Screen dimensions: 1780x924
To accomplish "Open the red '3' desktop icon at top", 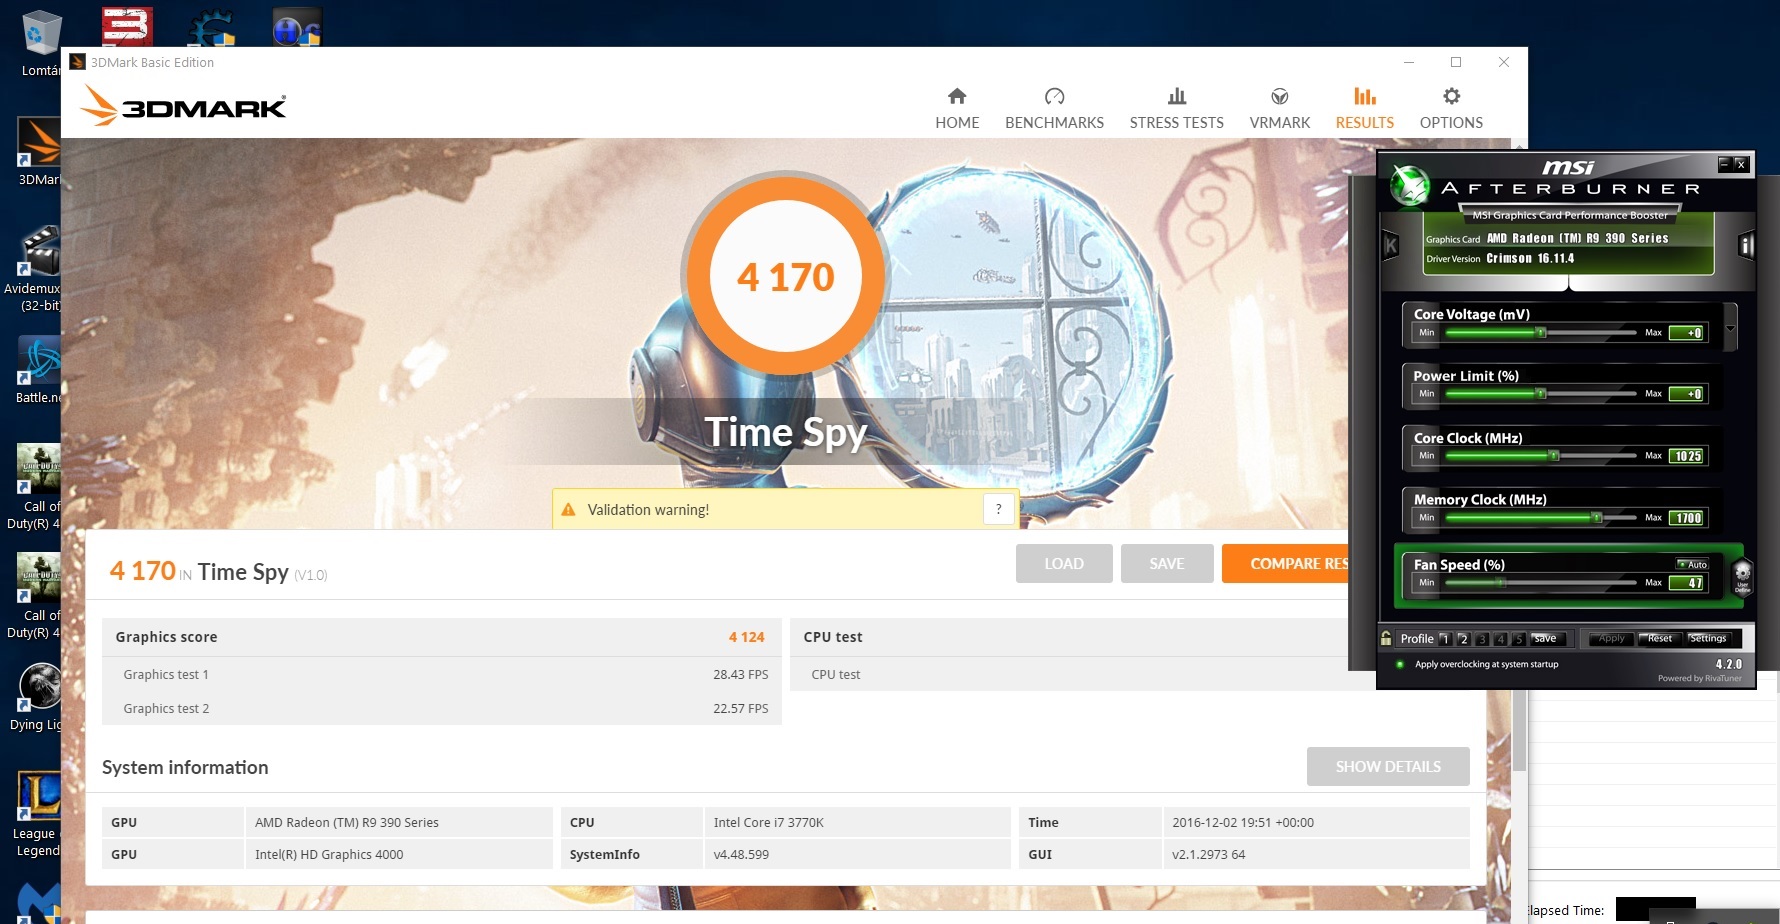I will [x=127, y=27].
